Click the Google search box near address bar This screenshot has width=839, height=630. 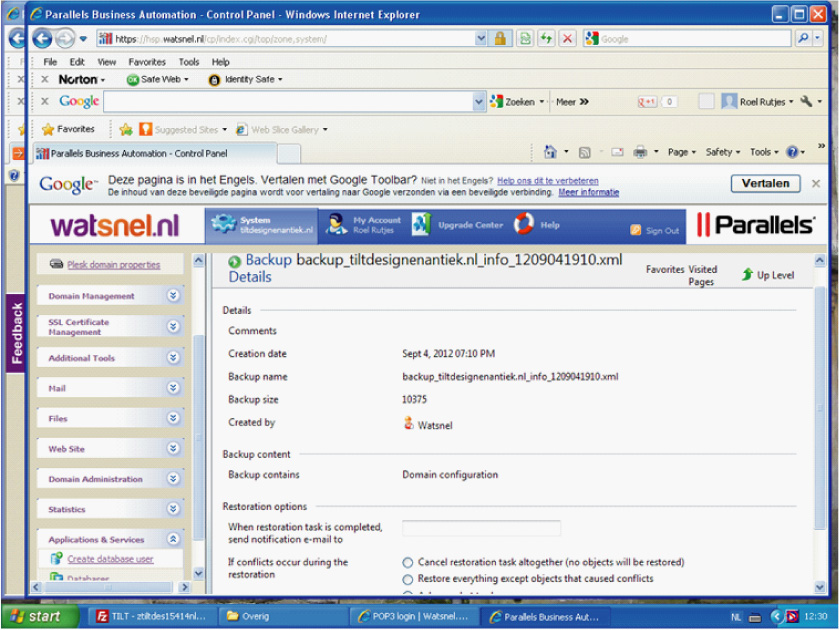(687, 39)
